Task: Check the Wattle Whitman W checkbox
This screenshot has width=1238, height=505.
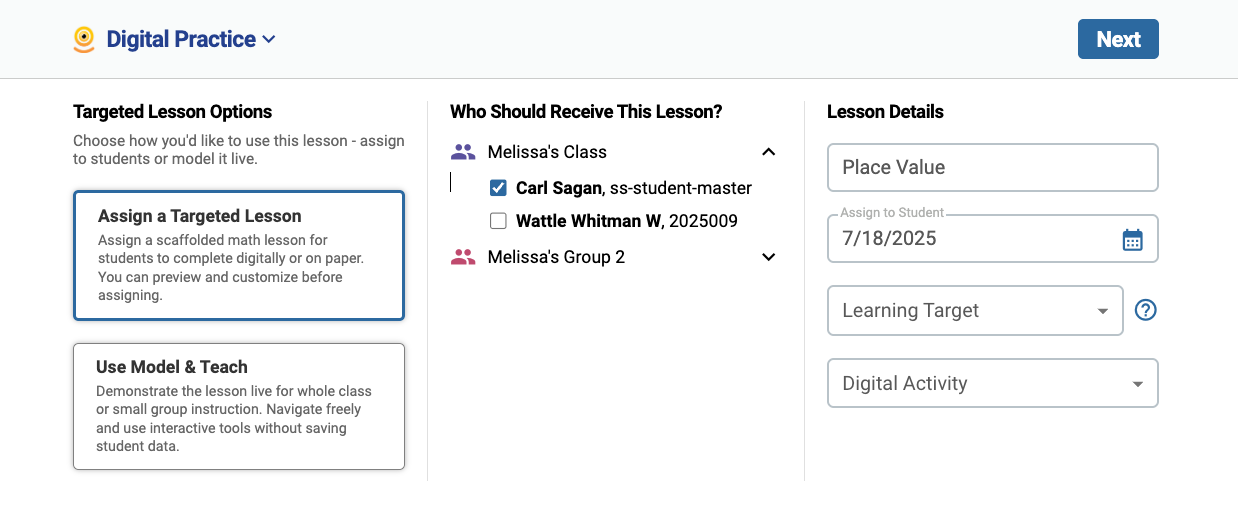Action: tap(498, 221)
